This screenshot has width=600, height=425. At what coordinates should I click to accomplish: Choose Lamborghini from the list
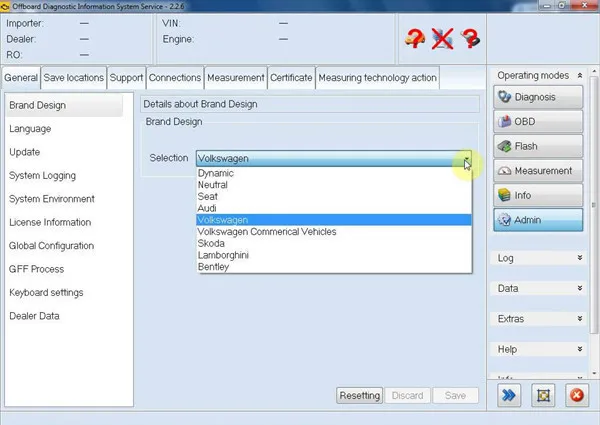point(334,255)
